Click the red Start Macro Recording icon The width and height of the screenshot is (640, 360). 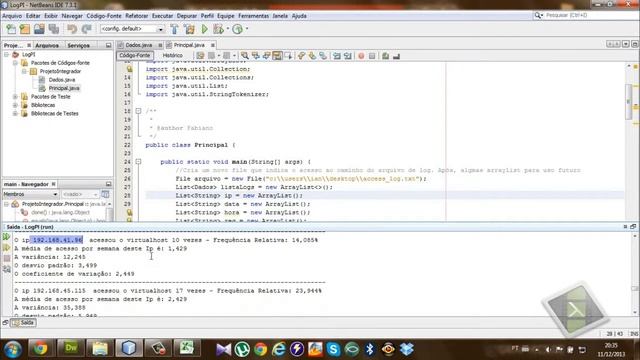(361, 56)
